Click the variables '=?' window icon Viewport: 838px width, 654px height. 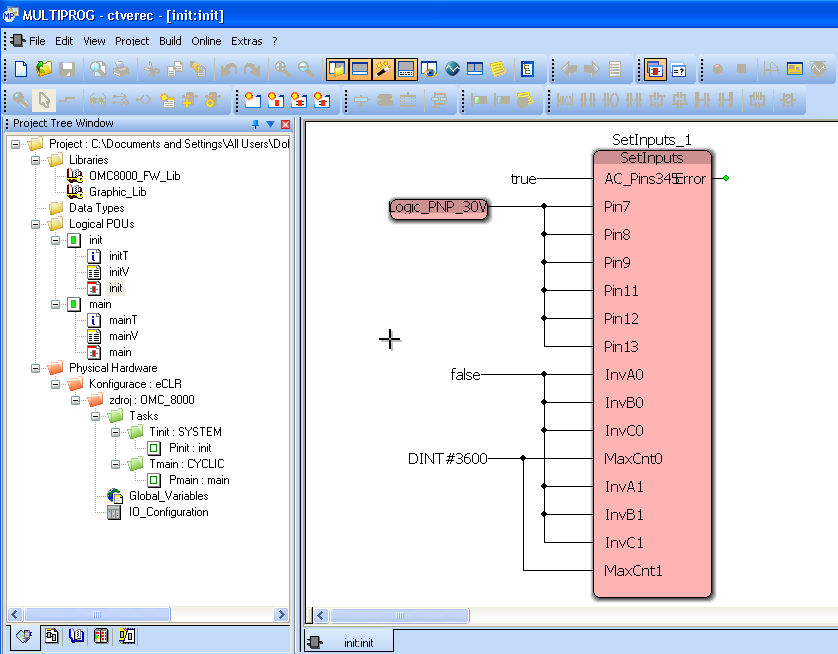pos(679,69)
